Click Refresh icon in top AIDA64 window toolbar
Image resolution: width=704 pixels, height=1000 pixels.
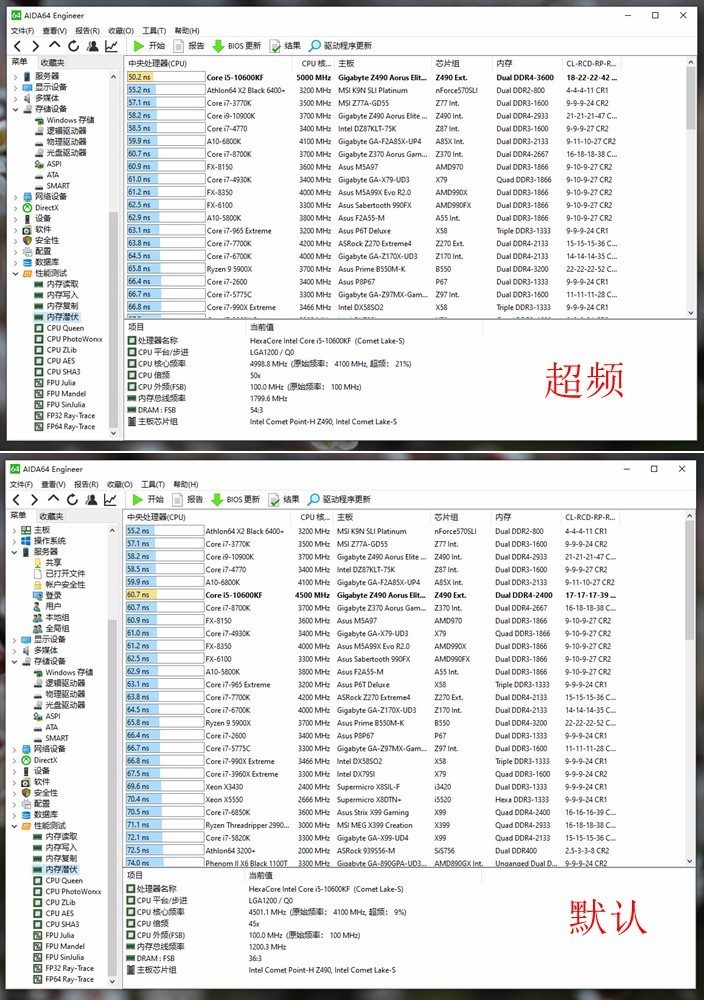(x=73, y=46)
